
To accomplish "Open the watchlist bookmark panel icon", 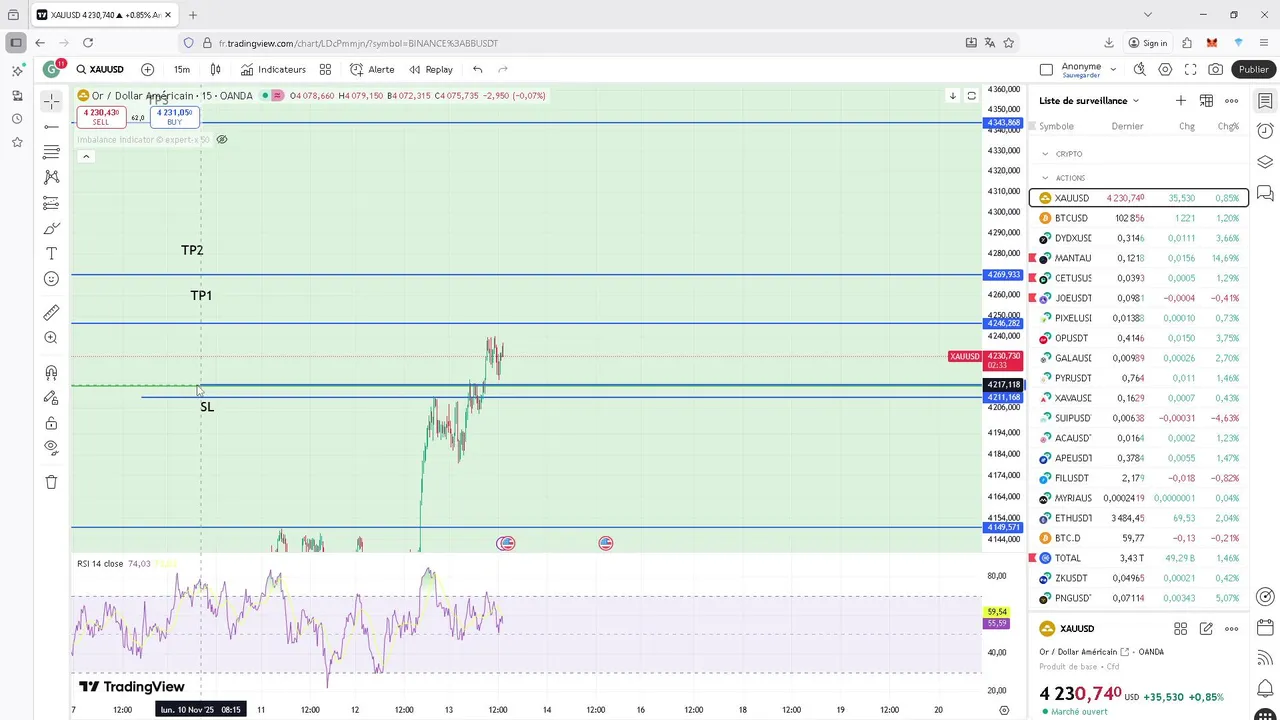I will click(x=1265, y=101).
